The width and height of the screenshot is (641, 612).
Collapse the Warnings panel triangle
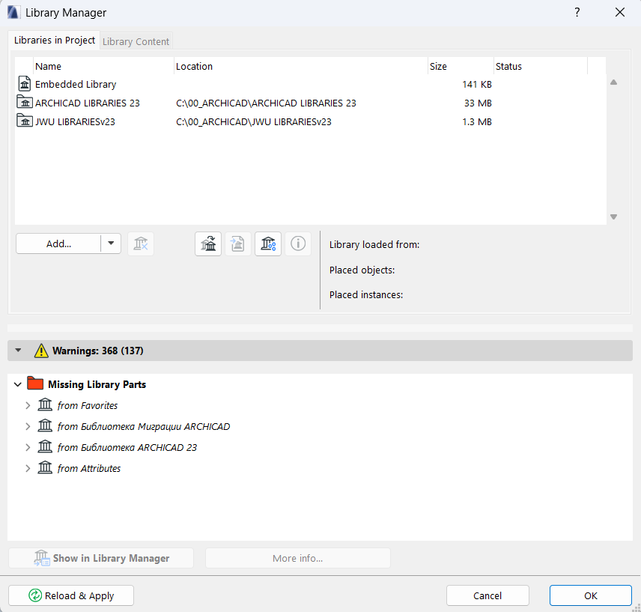point(18,350)
